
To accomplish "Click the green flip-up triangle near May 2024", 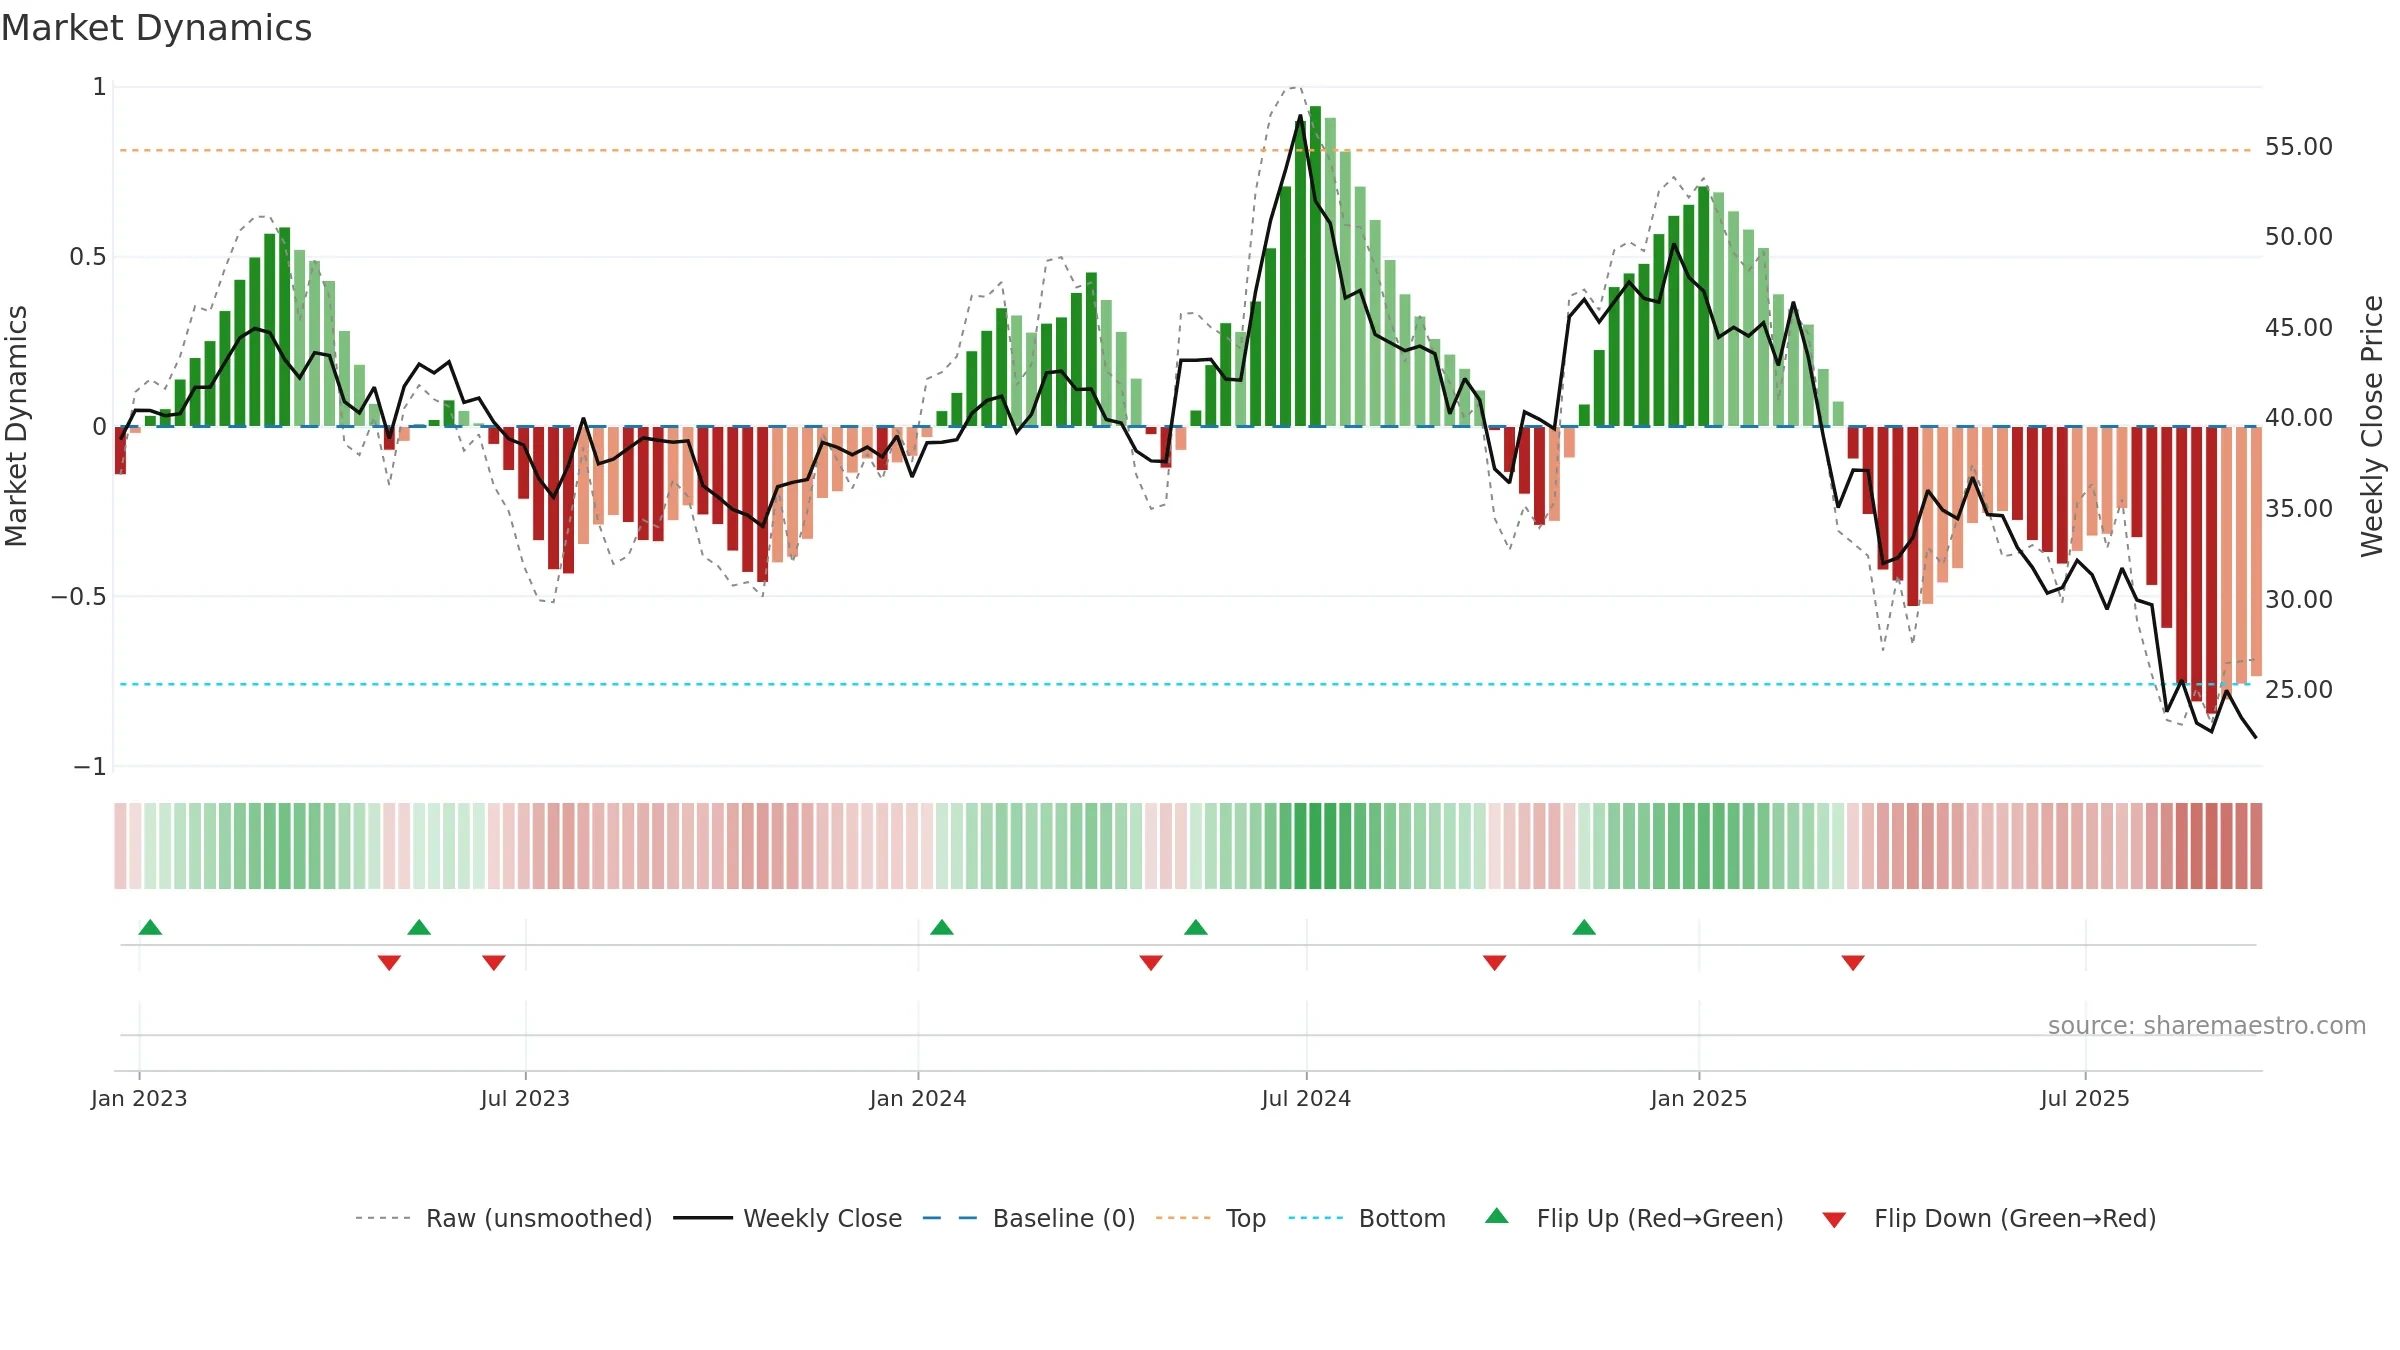I will (1196, 927).
